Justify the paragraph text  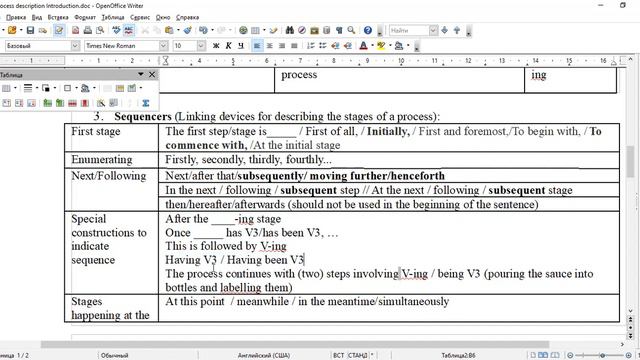pyautogui.click(x=294, y=46)
